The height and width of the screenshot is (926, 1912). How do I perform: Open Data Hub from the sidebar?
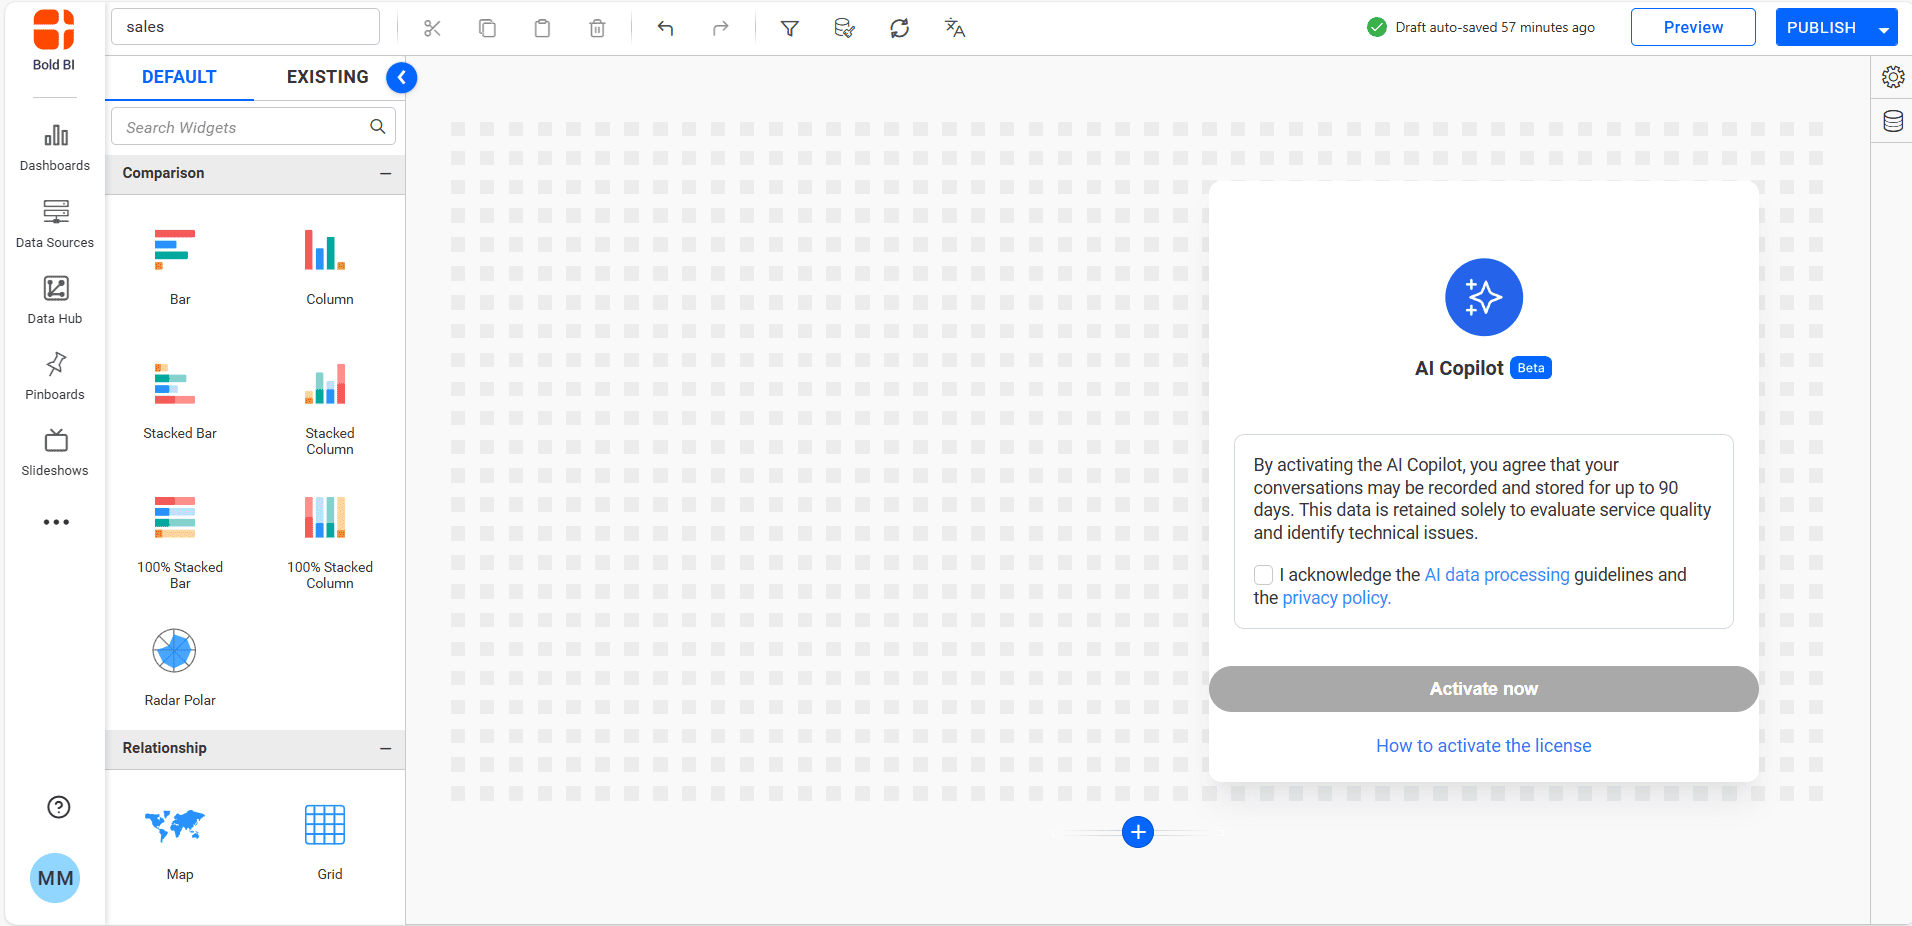55,299
